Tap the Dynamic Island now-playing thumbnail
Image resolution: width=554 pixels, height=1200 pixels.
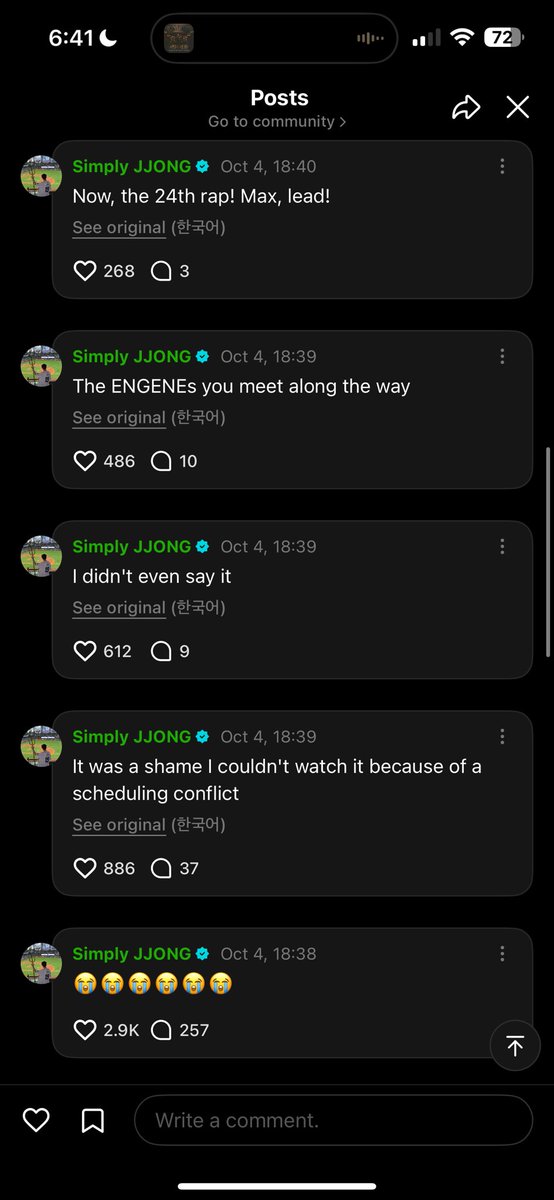(x=178, y=38)
